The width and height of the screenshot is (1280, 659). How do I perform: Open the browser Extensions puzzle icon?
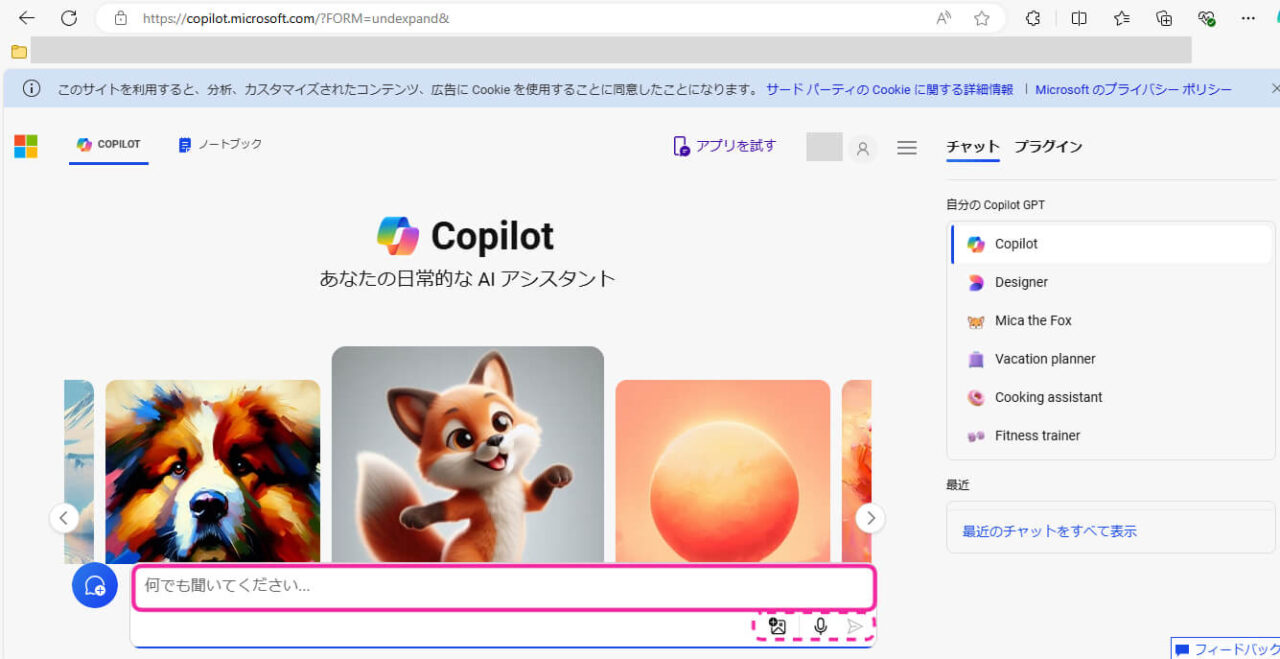point(1034,18)
